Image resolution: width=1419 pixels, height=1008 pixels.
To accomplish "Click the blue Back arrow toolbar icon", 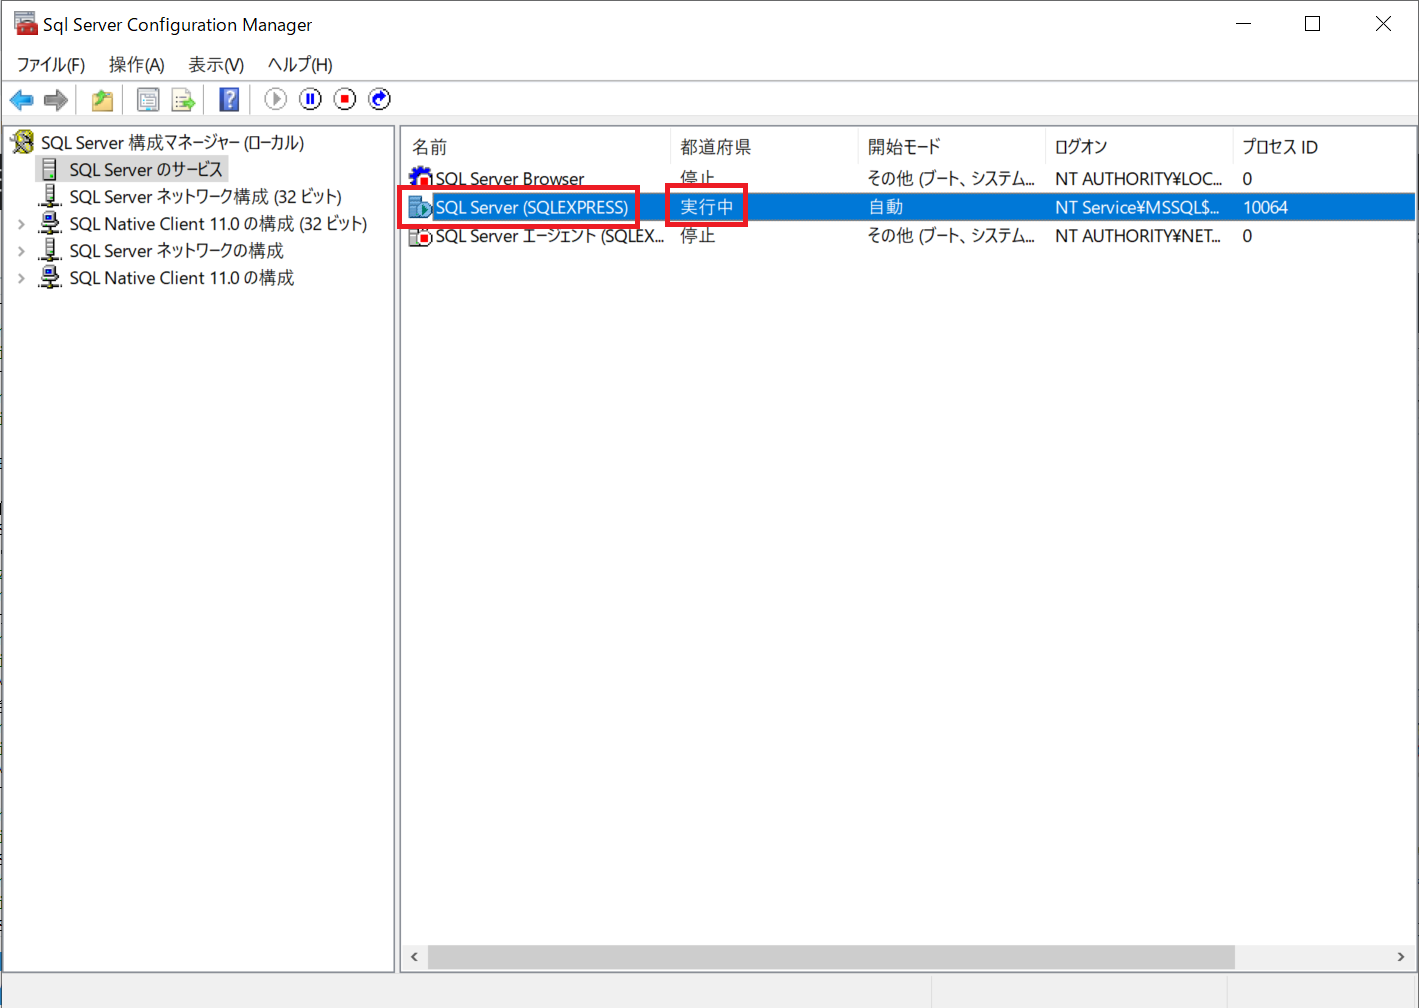I will [x=21, y=99].
